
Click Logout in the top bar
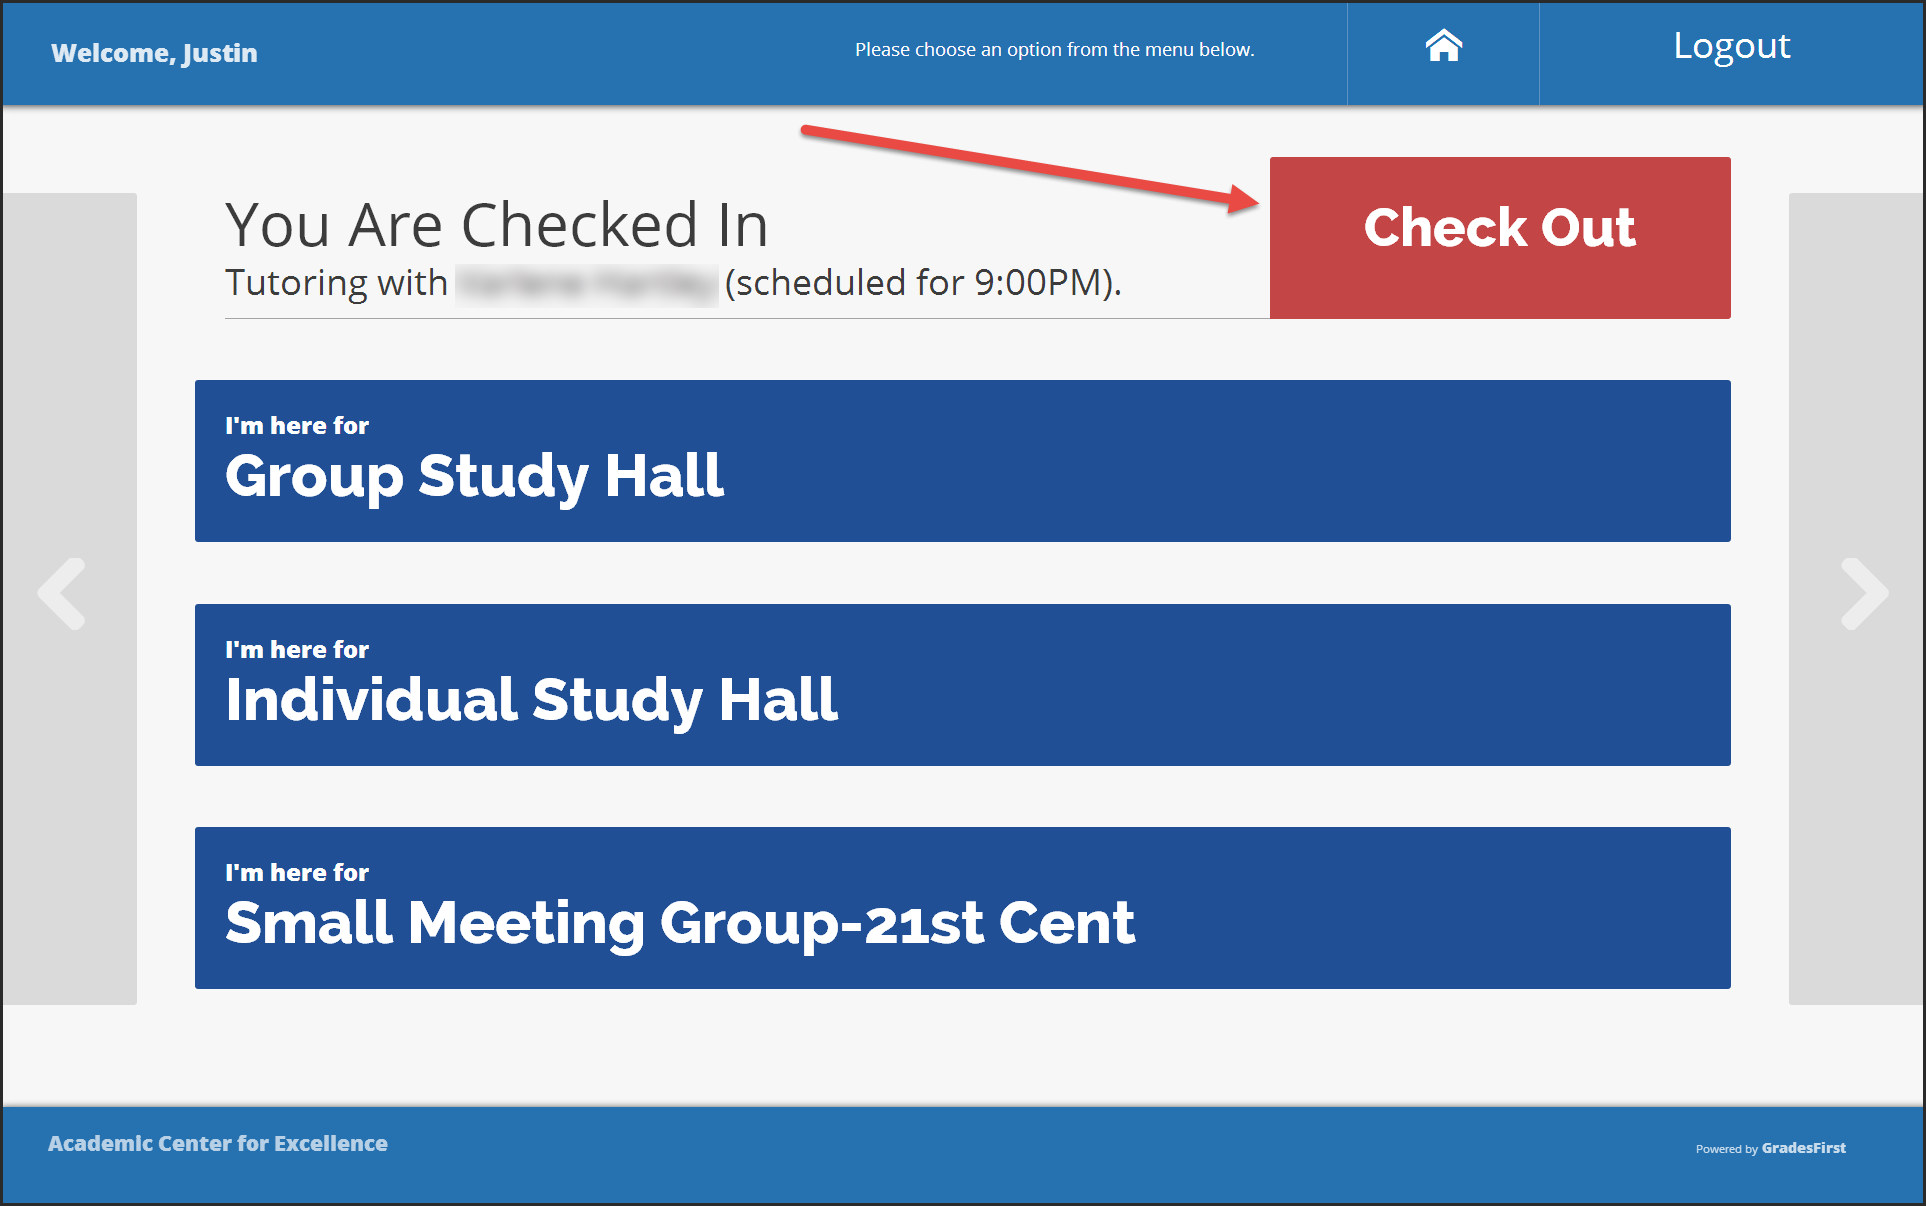click(1731, 47)
